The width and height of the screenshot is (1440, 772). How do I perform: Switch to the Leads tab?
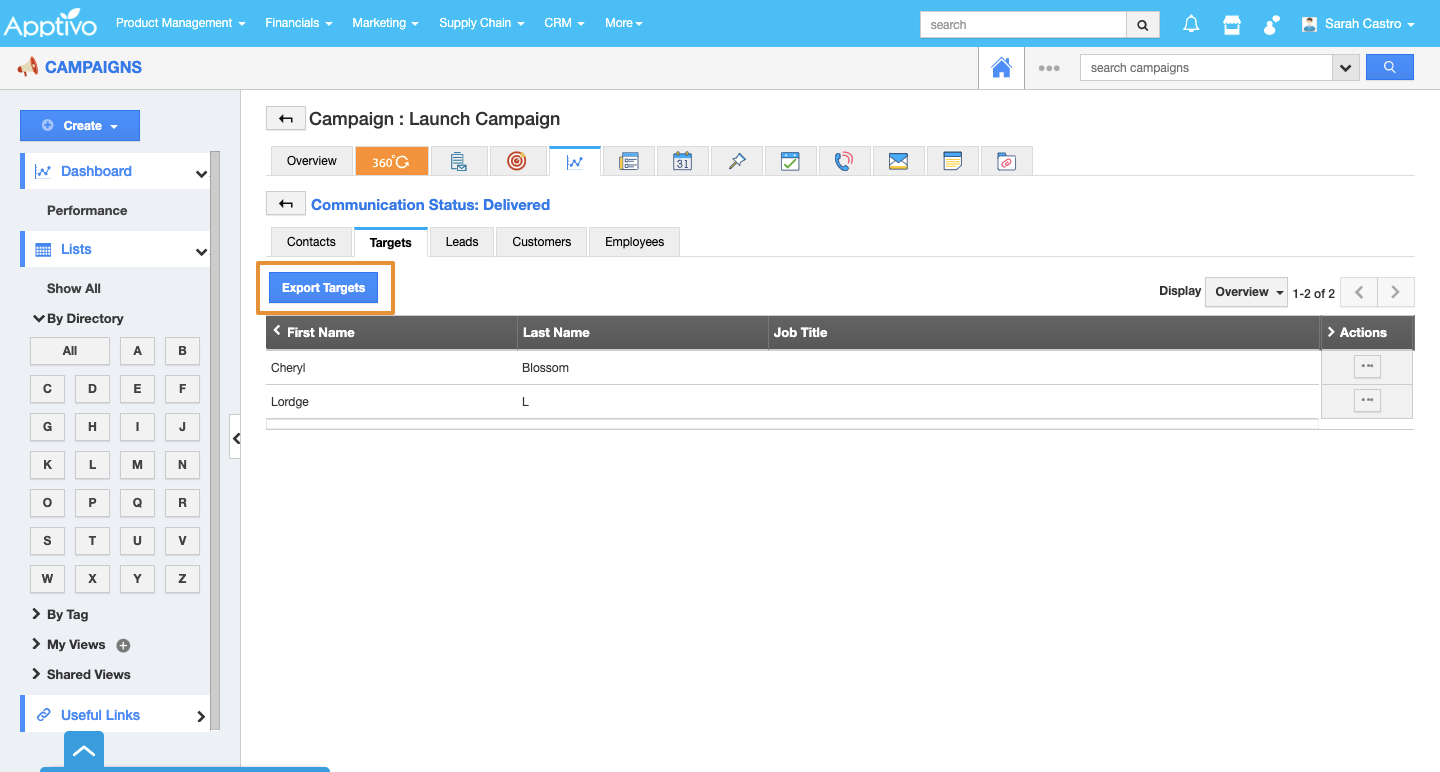pyautogui.click(x=461, y=242)
